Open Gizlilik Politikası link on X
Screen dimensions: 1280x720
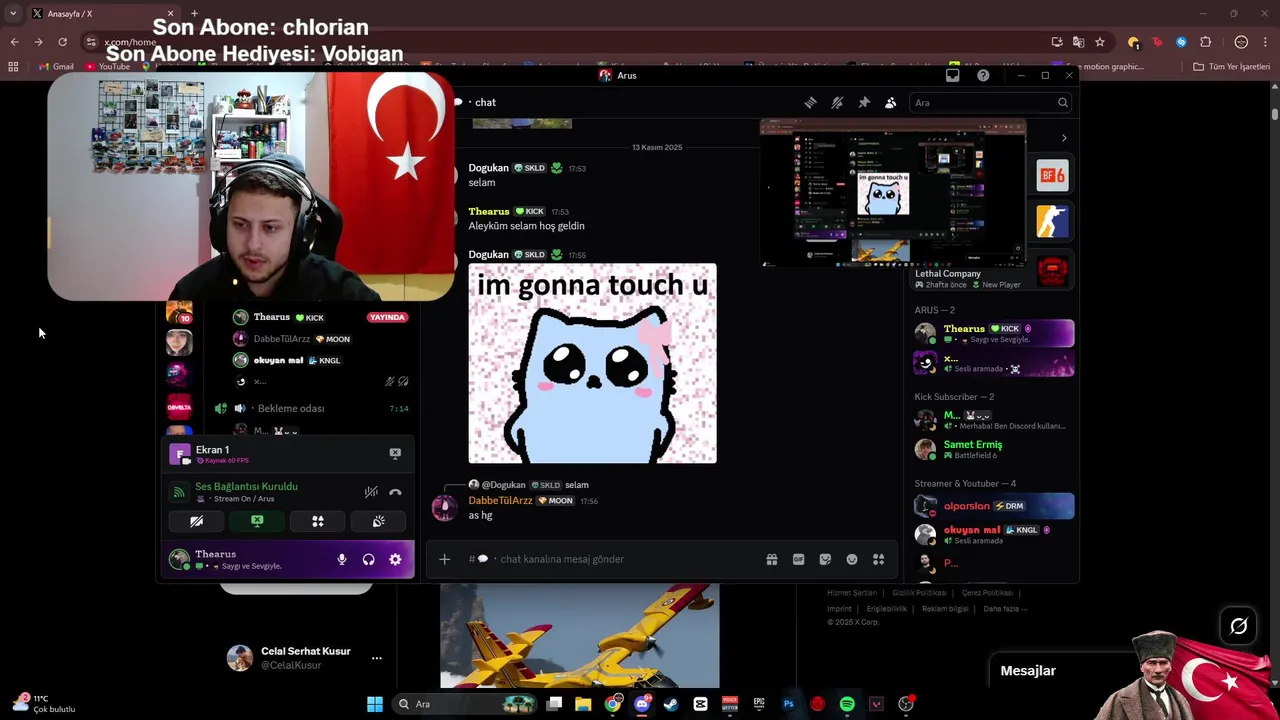(x=919, y=593)
